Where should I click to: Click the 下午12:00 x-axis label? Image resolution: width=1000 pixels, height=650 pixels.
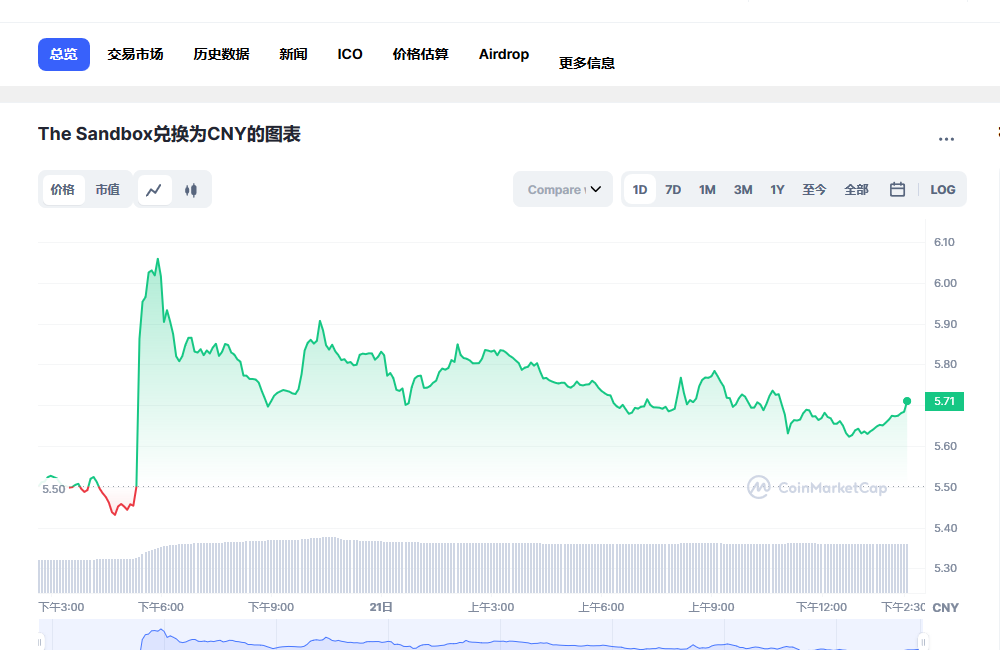821,607
